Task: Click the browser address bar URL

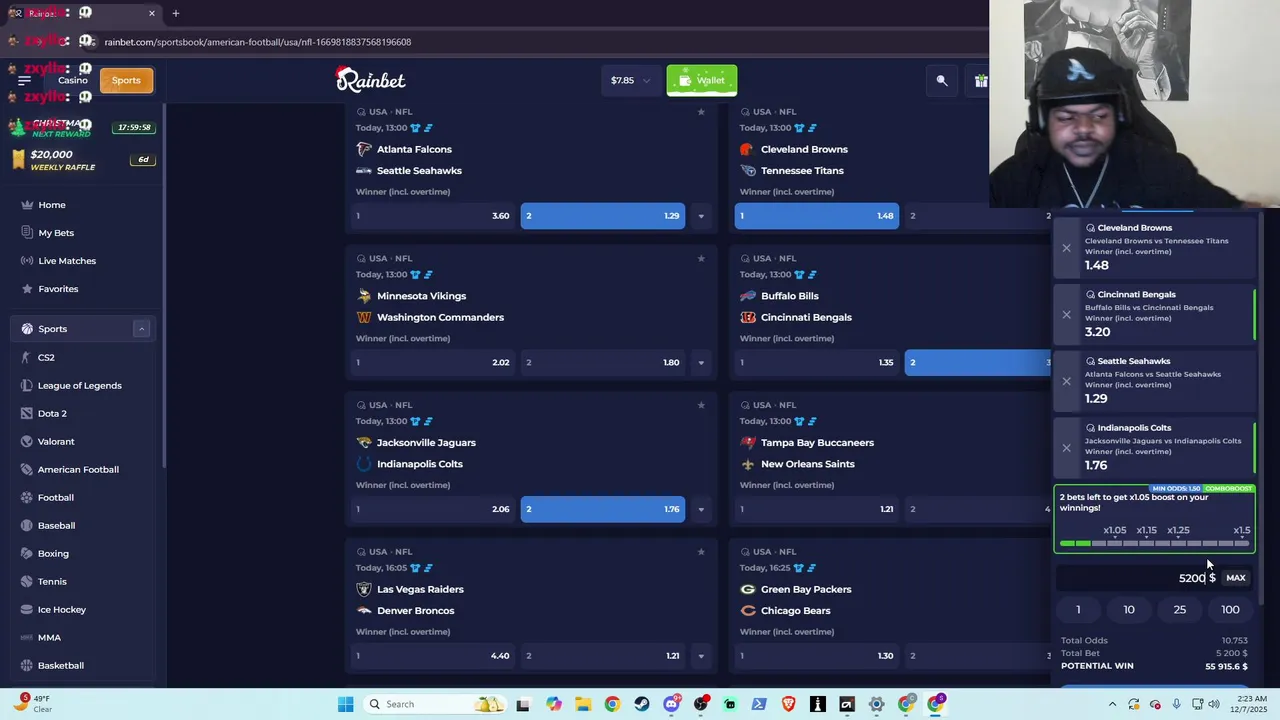Action: pyautogui.click(x=258, y=42)
